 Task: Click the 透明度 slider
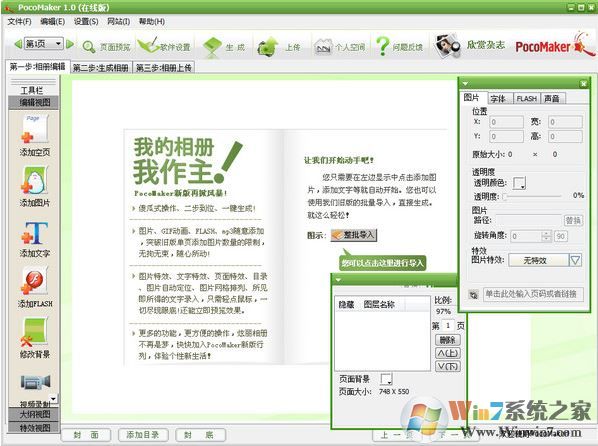[532, 196]
